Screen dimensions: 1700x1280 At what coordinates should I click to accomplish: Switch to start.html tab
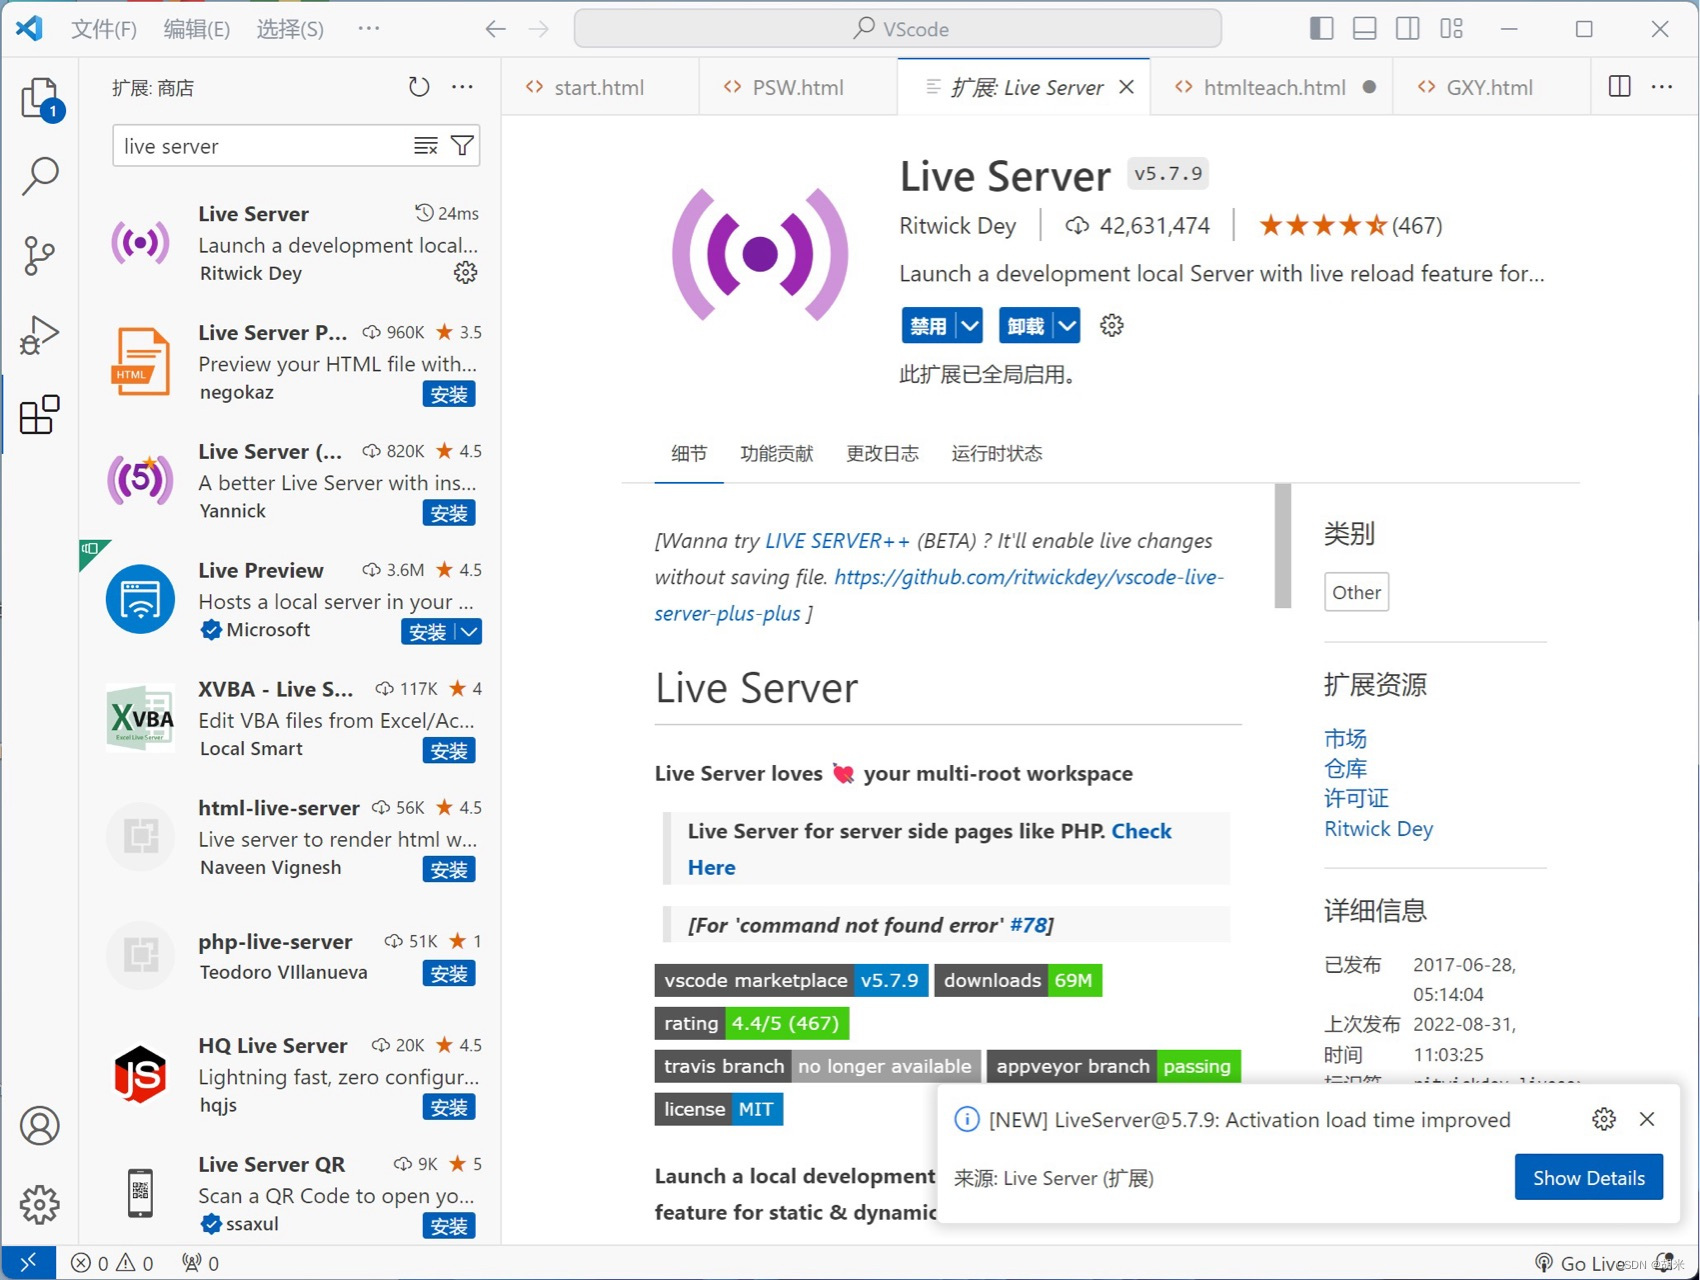tap(598, 87)
